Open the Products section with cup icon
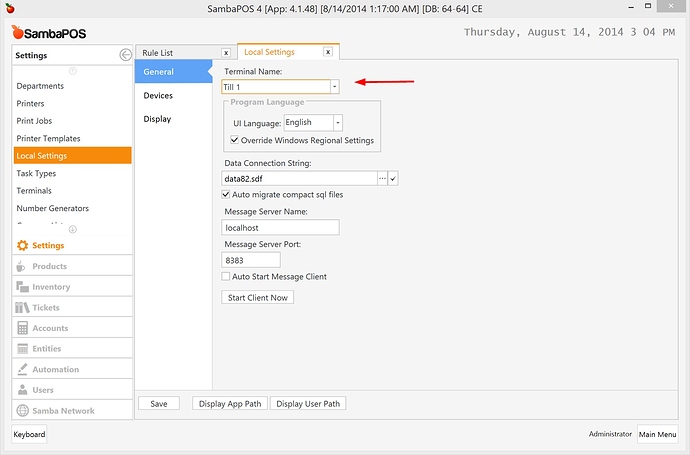The width and height of the screenshot is (690, 455). coord(23,266)
